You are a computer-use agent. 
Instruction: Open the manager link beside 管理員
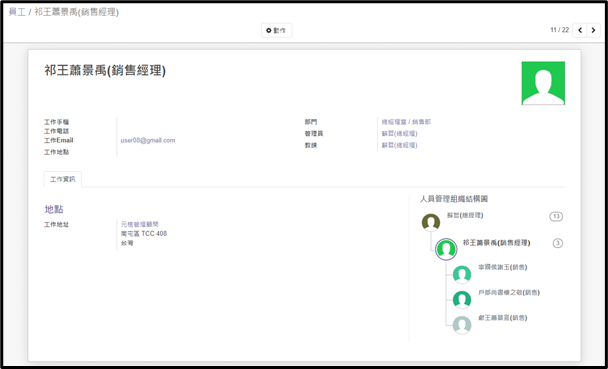399,134
